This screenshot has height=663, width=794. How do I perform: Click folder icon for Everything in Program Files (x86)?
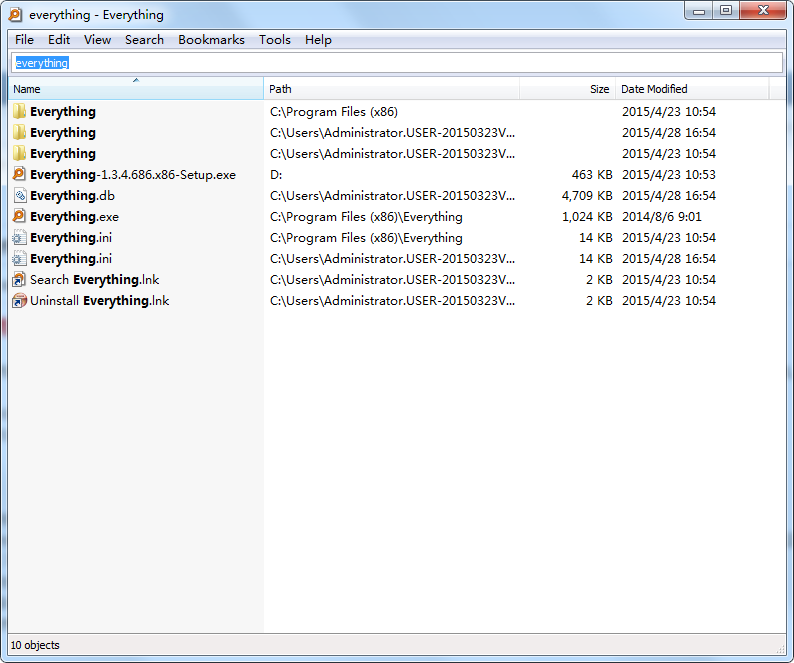(19, 111)
